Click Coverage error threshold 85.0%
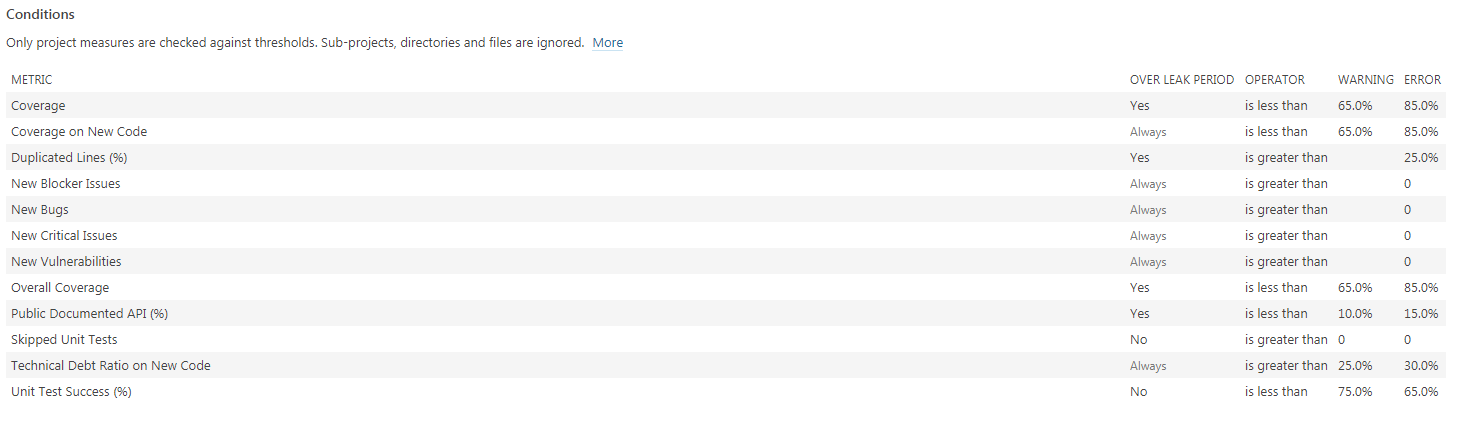This screenshot has height=431, width=1470. tap(1421, 105)
